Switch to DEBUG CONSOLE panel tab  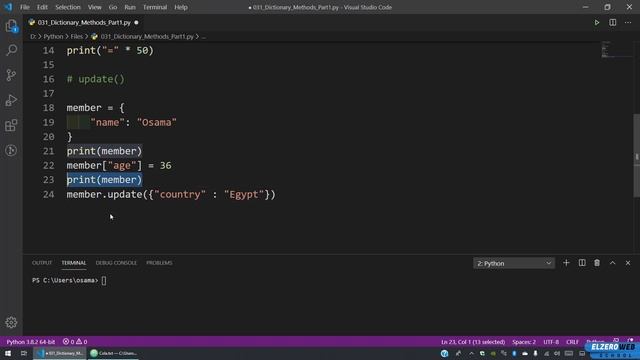tap(116, 263)
